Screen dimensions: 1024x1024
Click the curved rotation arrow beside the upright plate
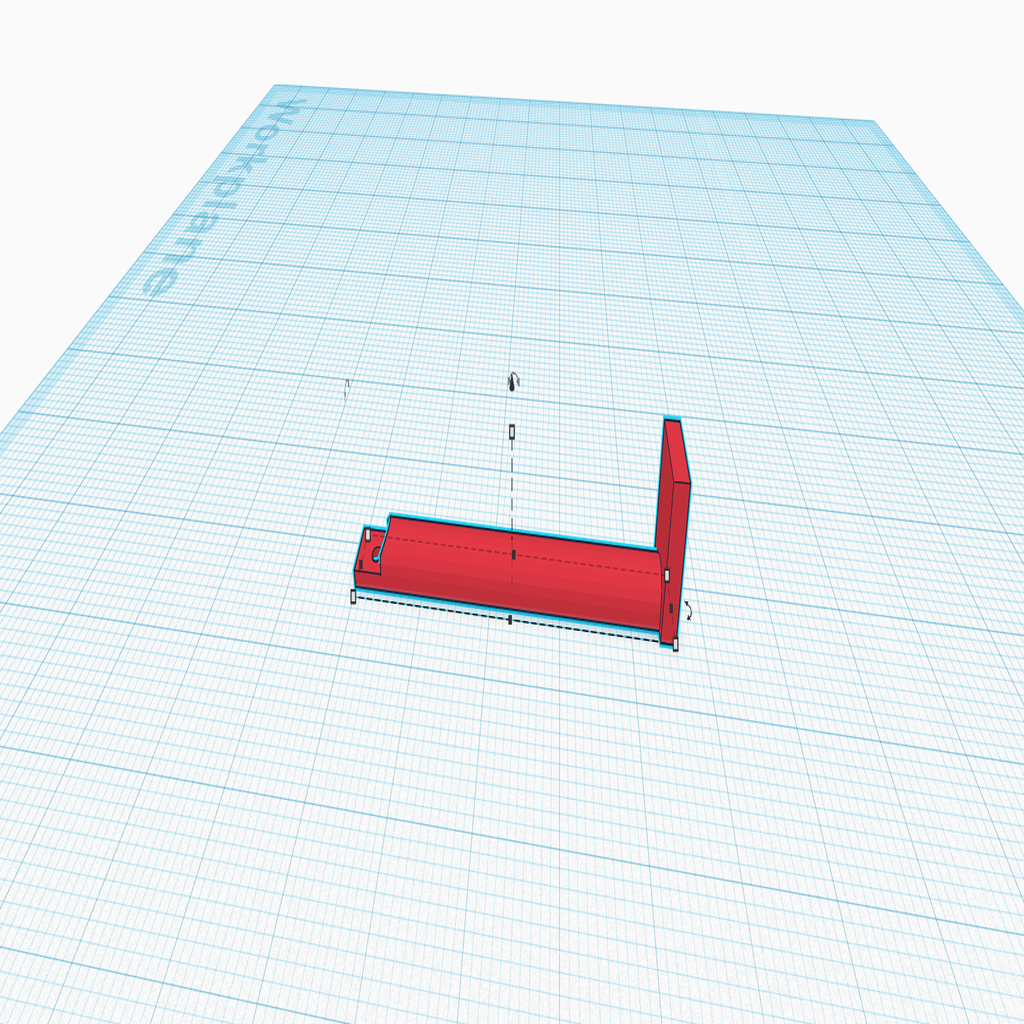[x=688, y=610]
